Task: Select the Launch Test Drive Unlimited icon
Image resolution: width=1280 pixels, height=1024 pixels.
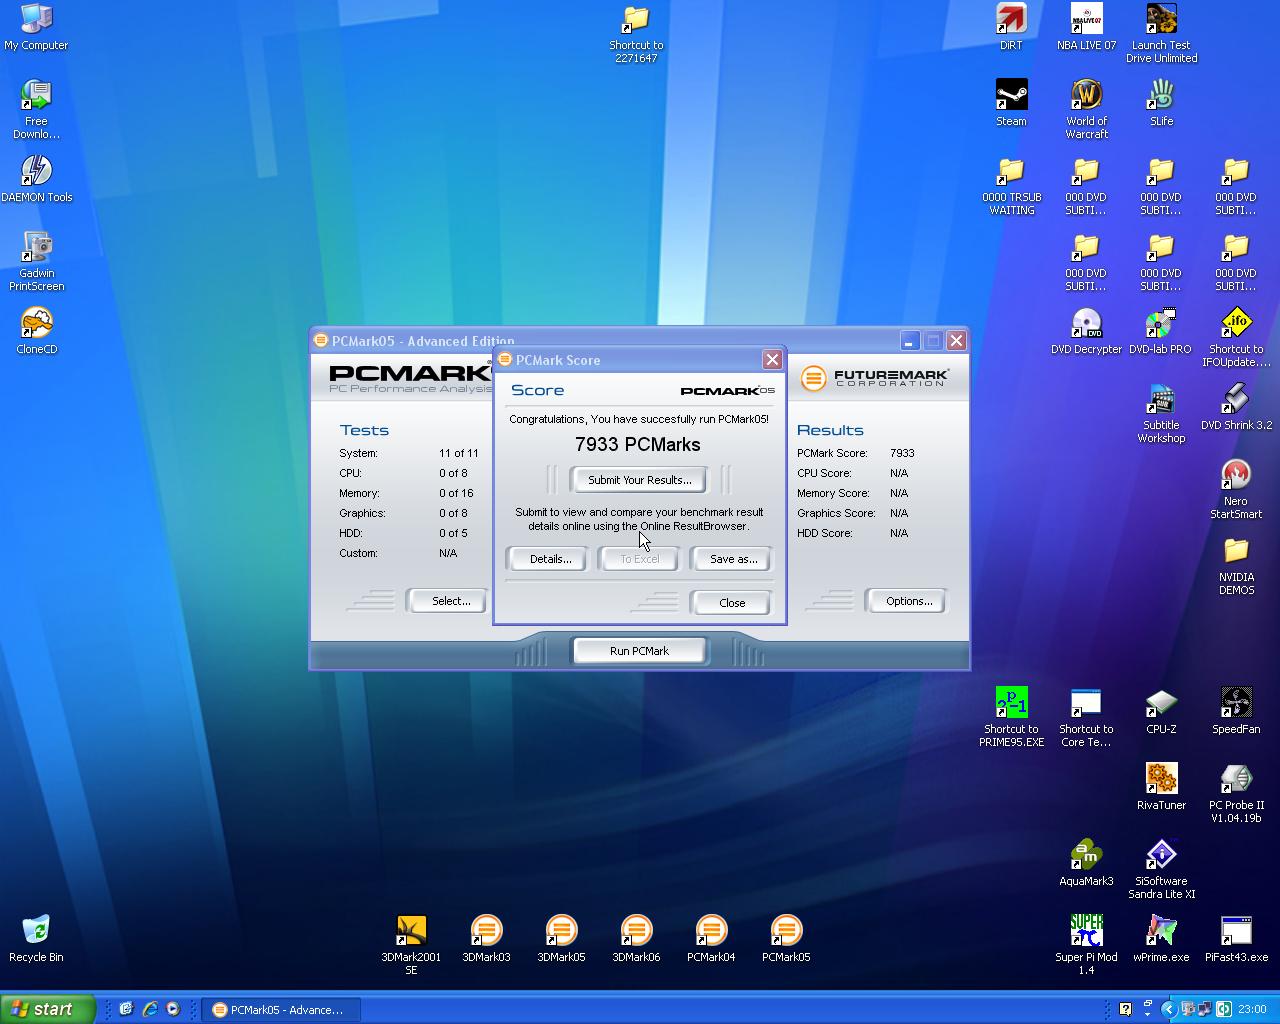Action: [1161, 33]
